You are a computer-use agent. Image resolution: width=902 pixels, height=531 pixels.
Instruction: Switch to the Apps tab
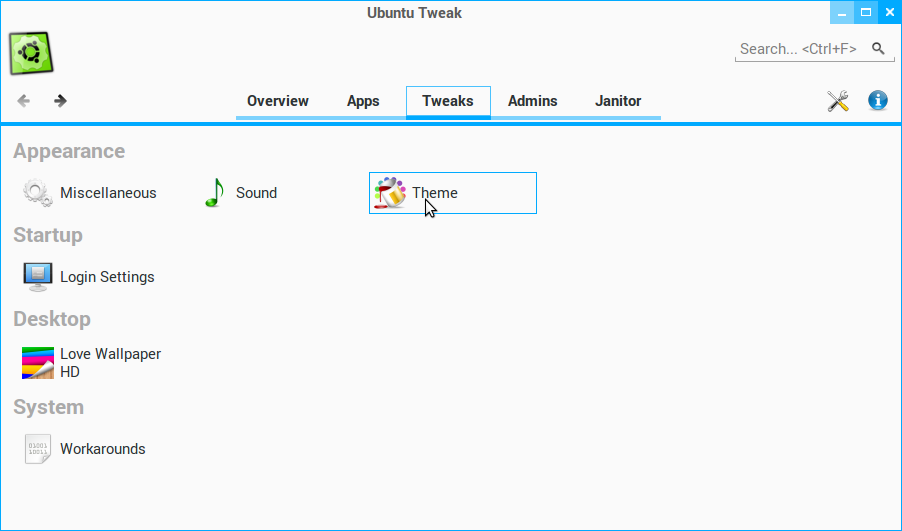[x=363, y=101]
